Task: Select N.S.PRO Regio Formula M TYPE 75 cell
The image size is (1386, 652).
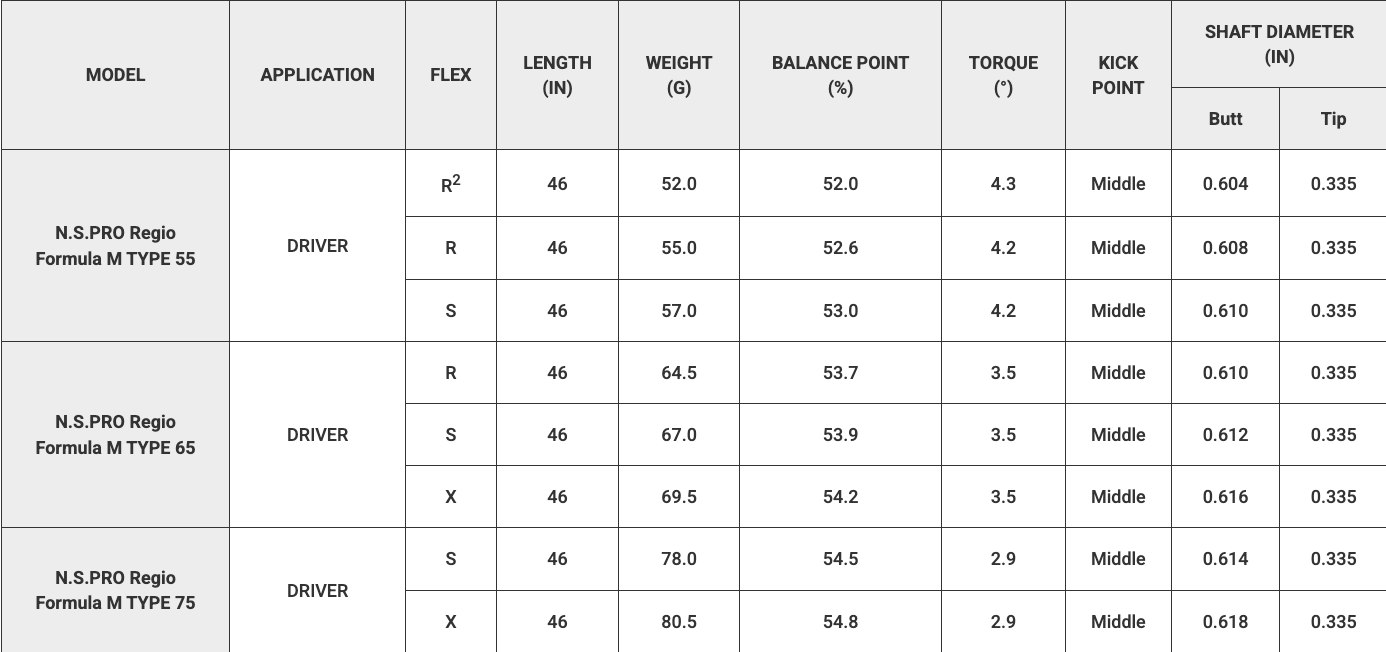Action: tap(115, 590)
